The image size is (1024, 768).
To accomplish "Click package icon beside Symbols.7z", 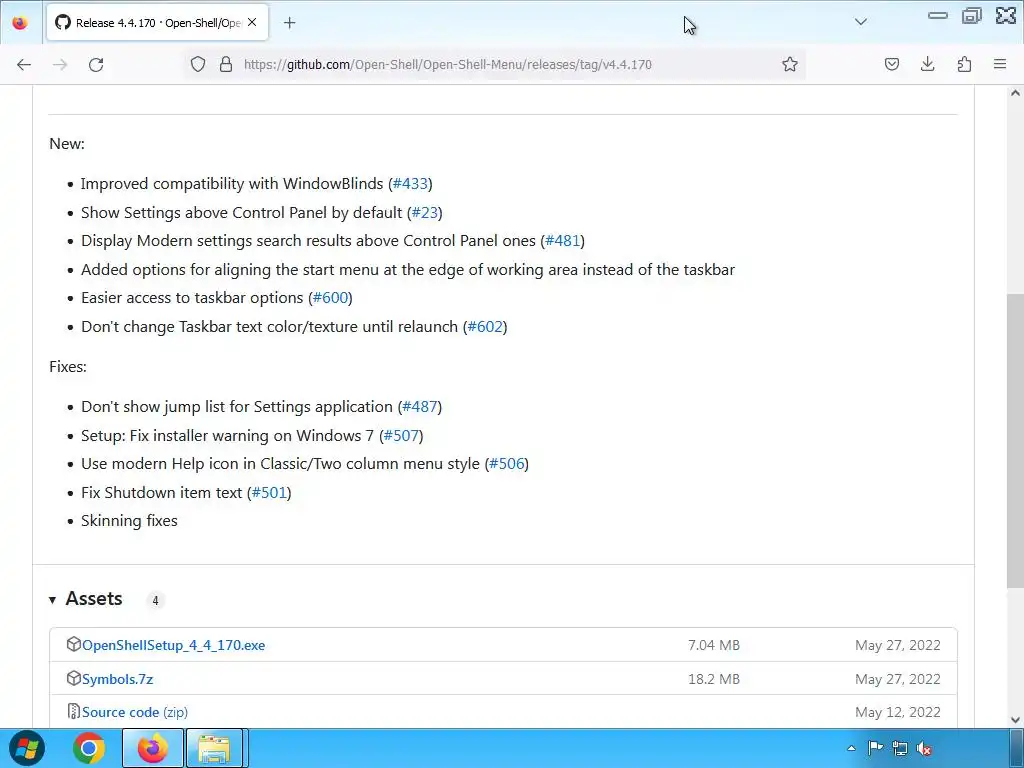I will (x=74, y=679).
